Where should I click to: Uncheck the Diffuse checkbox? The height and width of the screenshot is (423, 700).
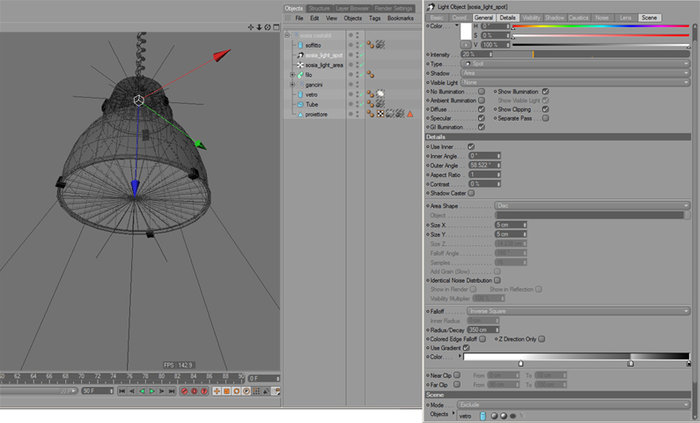pyautogui.click(x=481, y=109)
